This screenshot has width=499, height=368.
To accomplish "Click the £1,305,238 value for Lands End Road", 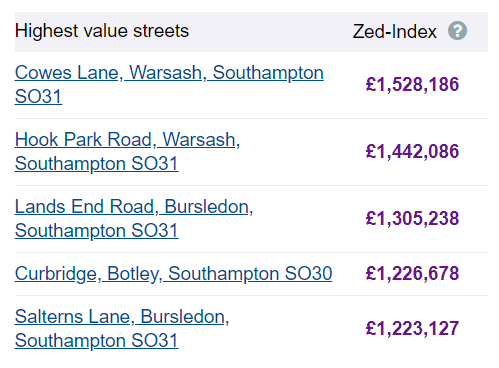I will (x=412, y=218).
